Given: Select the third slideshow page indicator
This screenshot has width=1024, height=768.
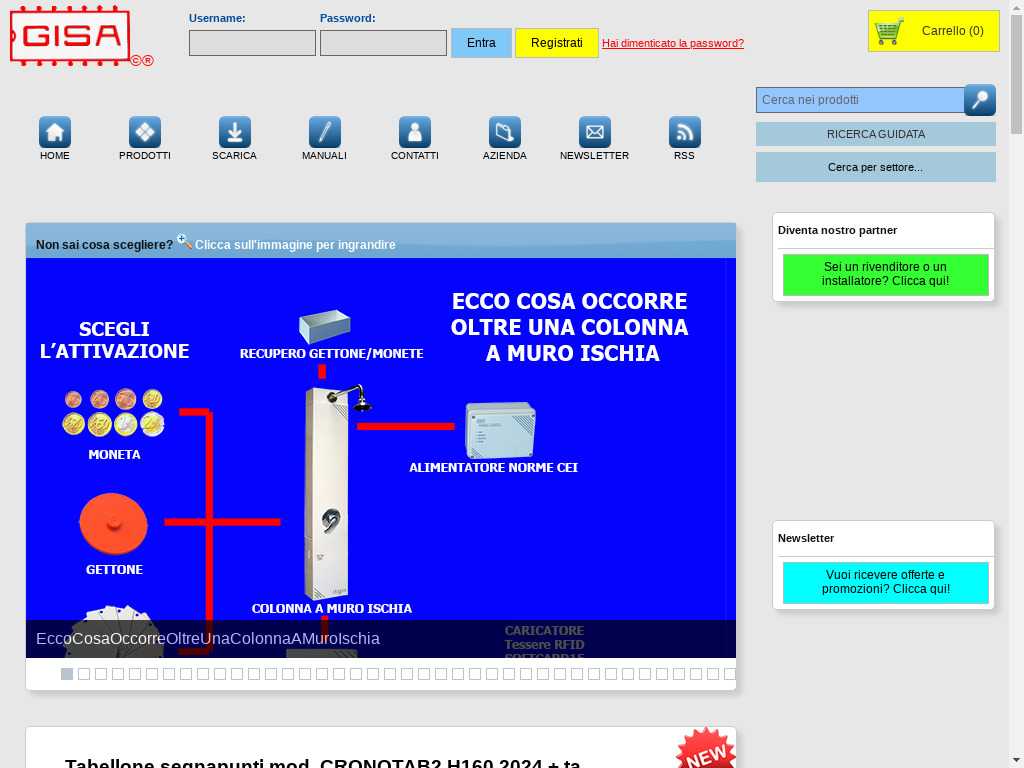Looking at the screenshot, I should [101, 674].
